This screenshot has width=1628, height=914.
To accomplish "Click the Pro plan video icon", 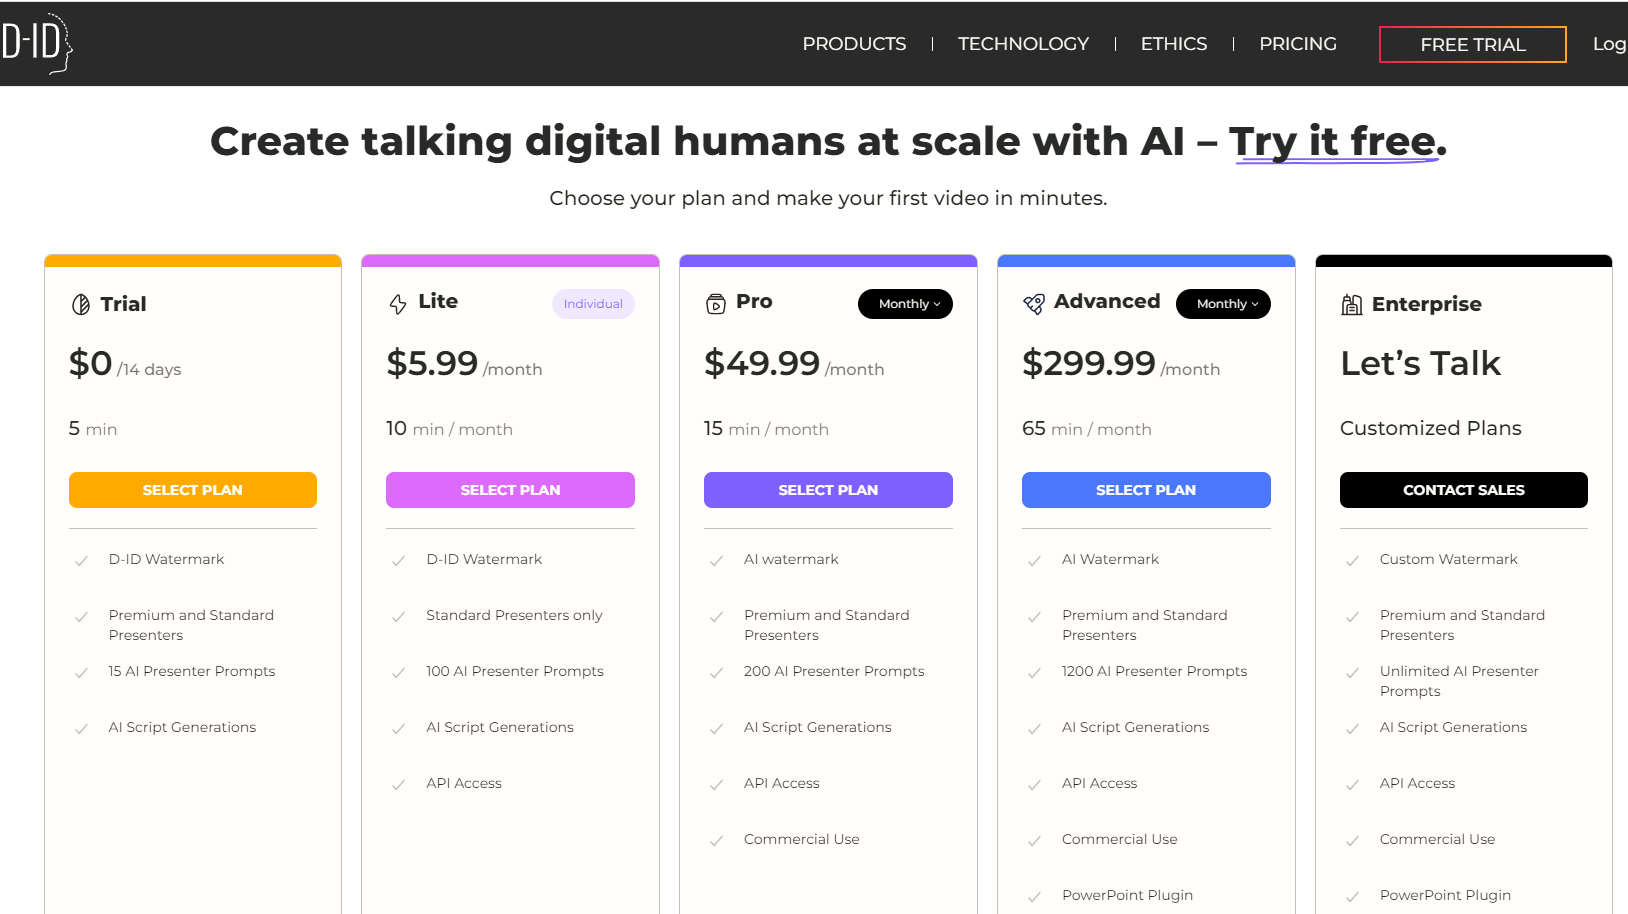I will (716, 304).
